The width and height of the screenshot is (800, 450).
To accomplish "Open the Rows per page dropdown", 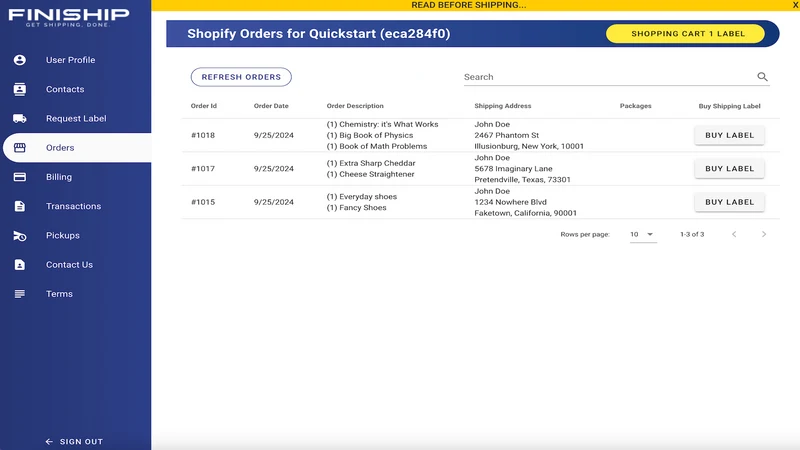I will 643,234.
